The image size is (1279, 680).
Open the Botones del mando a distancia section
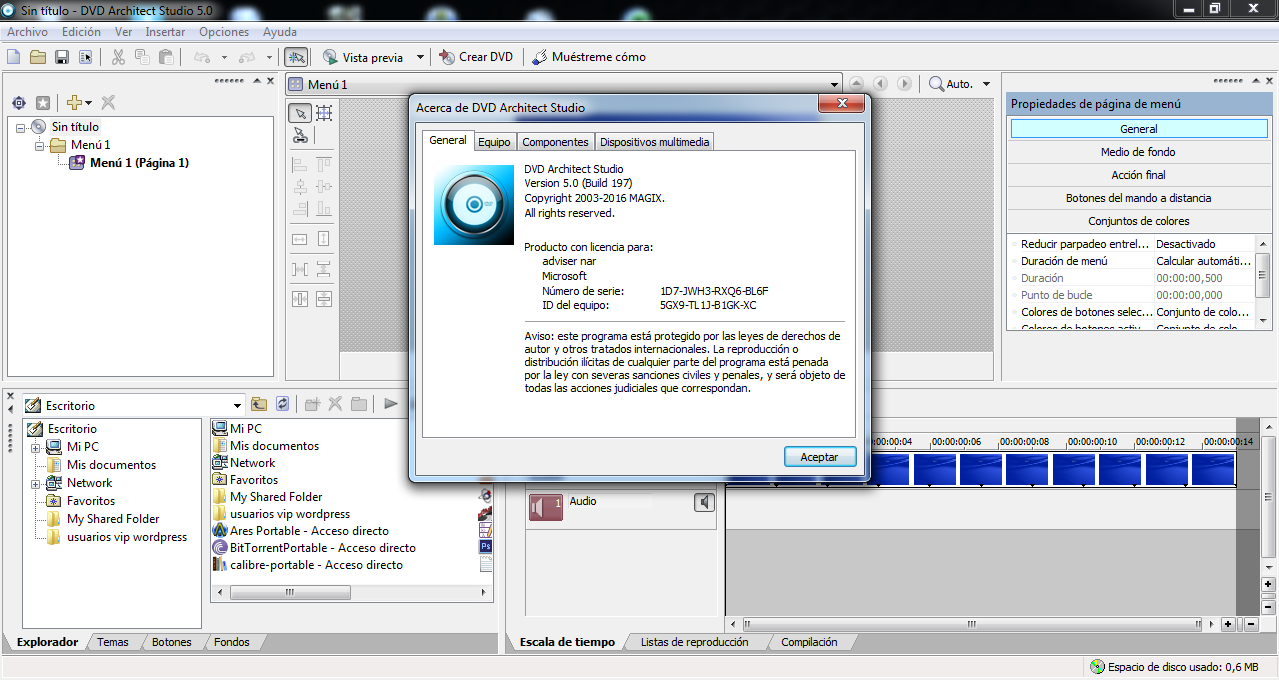click(x=1138, y=198)
